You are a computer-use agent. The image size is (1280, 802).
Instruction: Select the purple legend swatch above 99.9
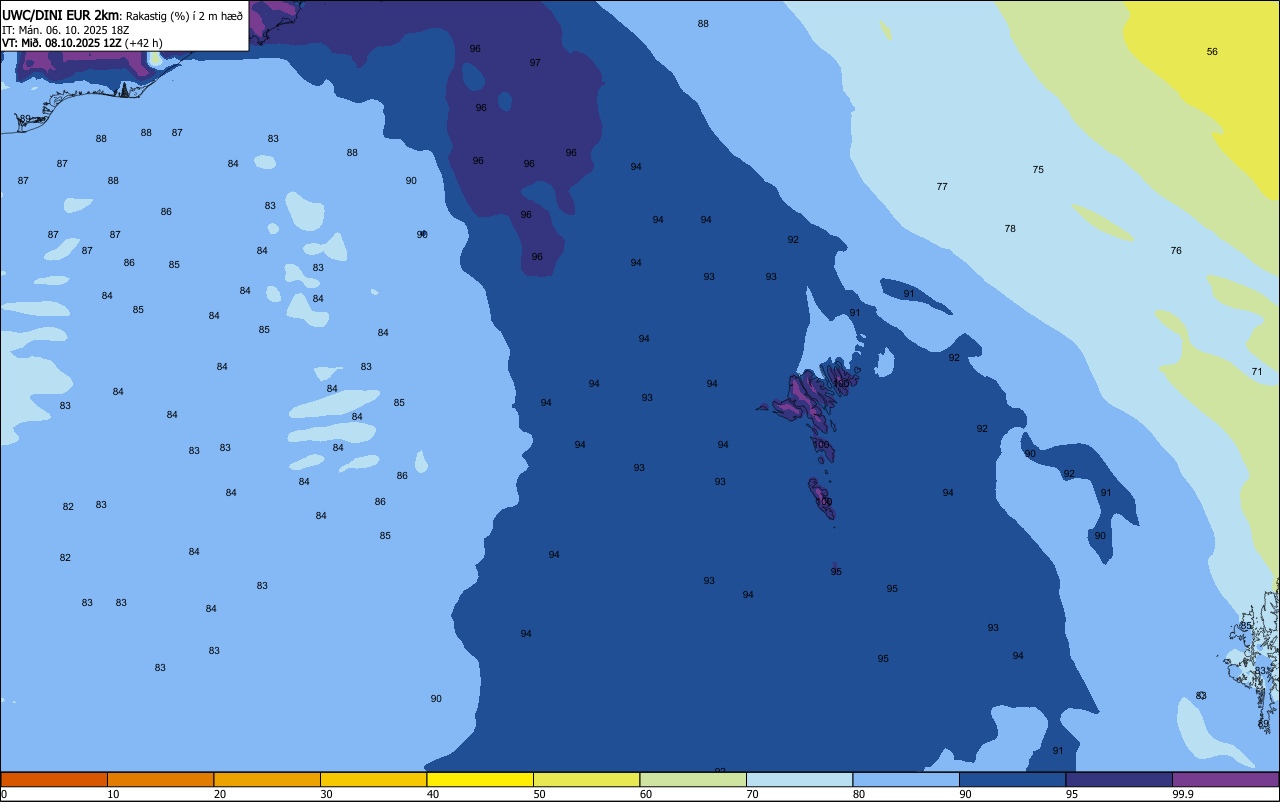[1225, 779]
